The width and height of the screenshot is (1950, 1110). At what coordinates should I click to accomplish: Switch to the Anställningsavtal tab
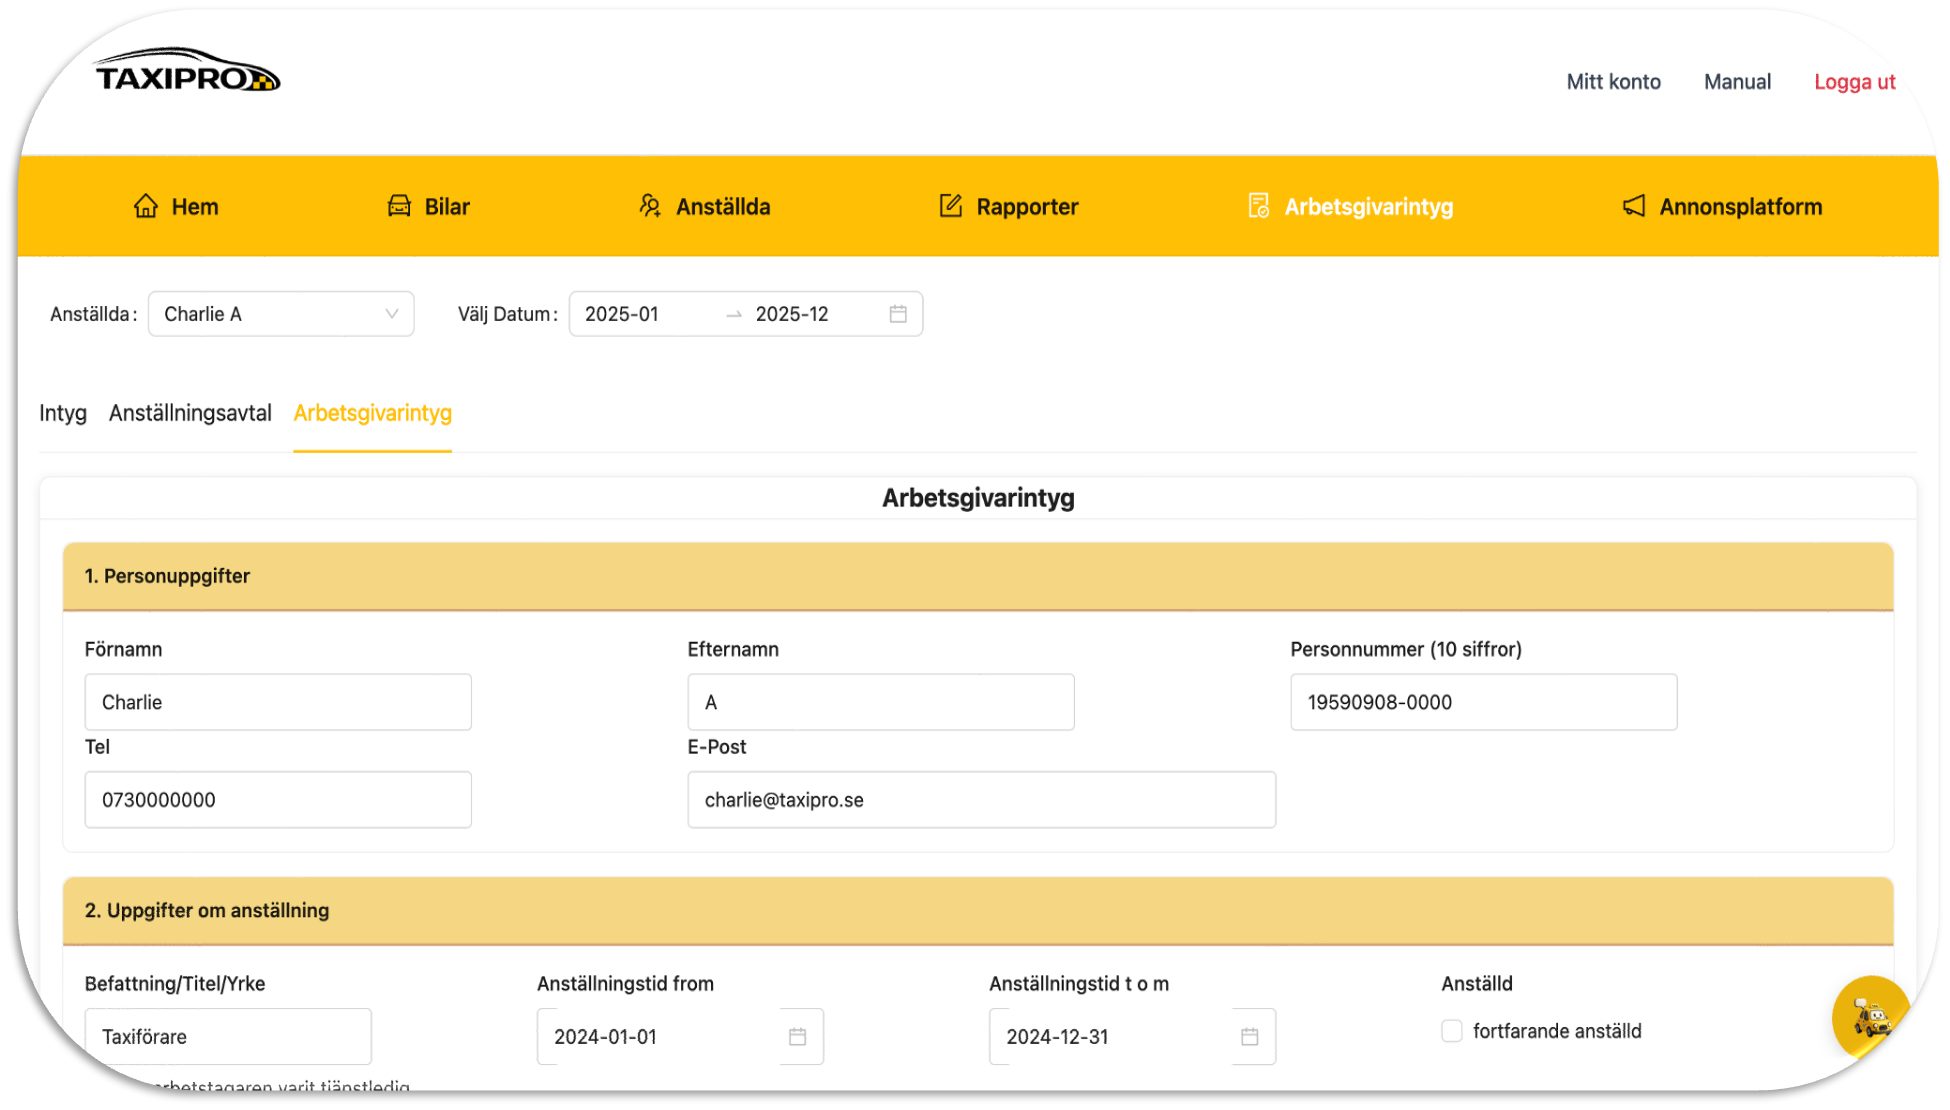pos(190,413)
